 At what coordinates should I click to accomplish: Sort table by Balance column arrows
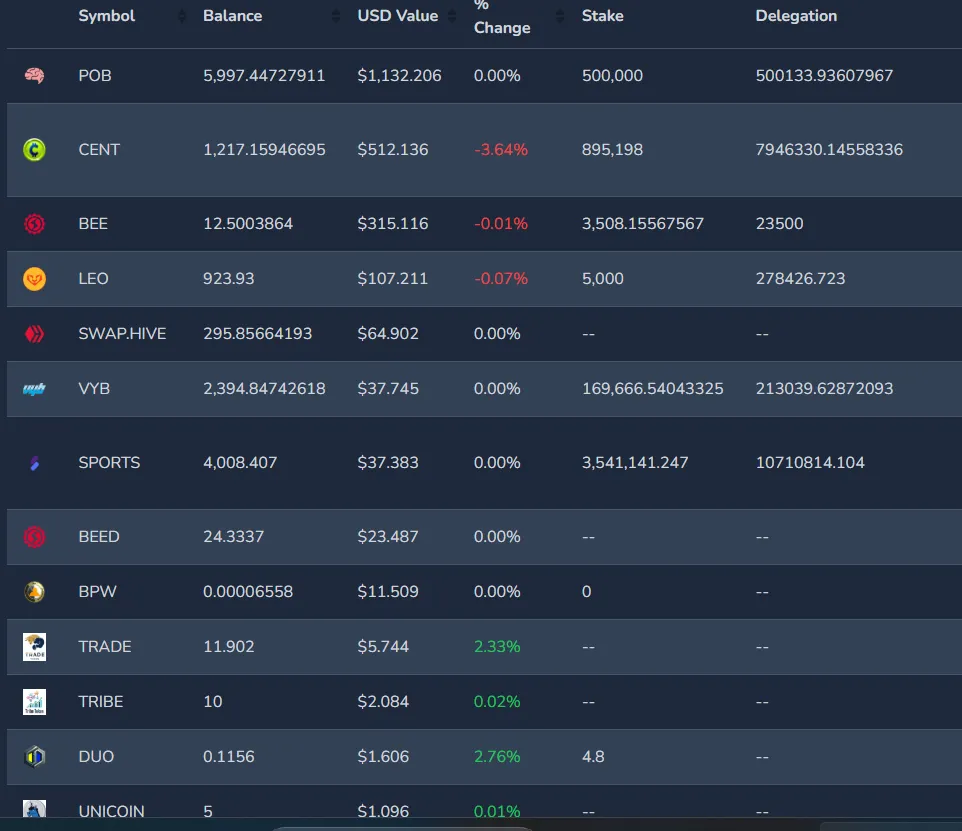pos(336,16)
